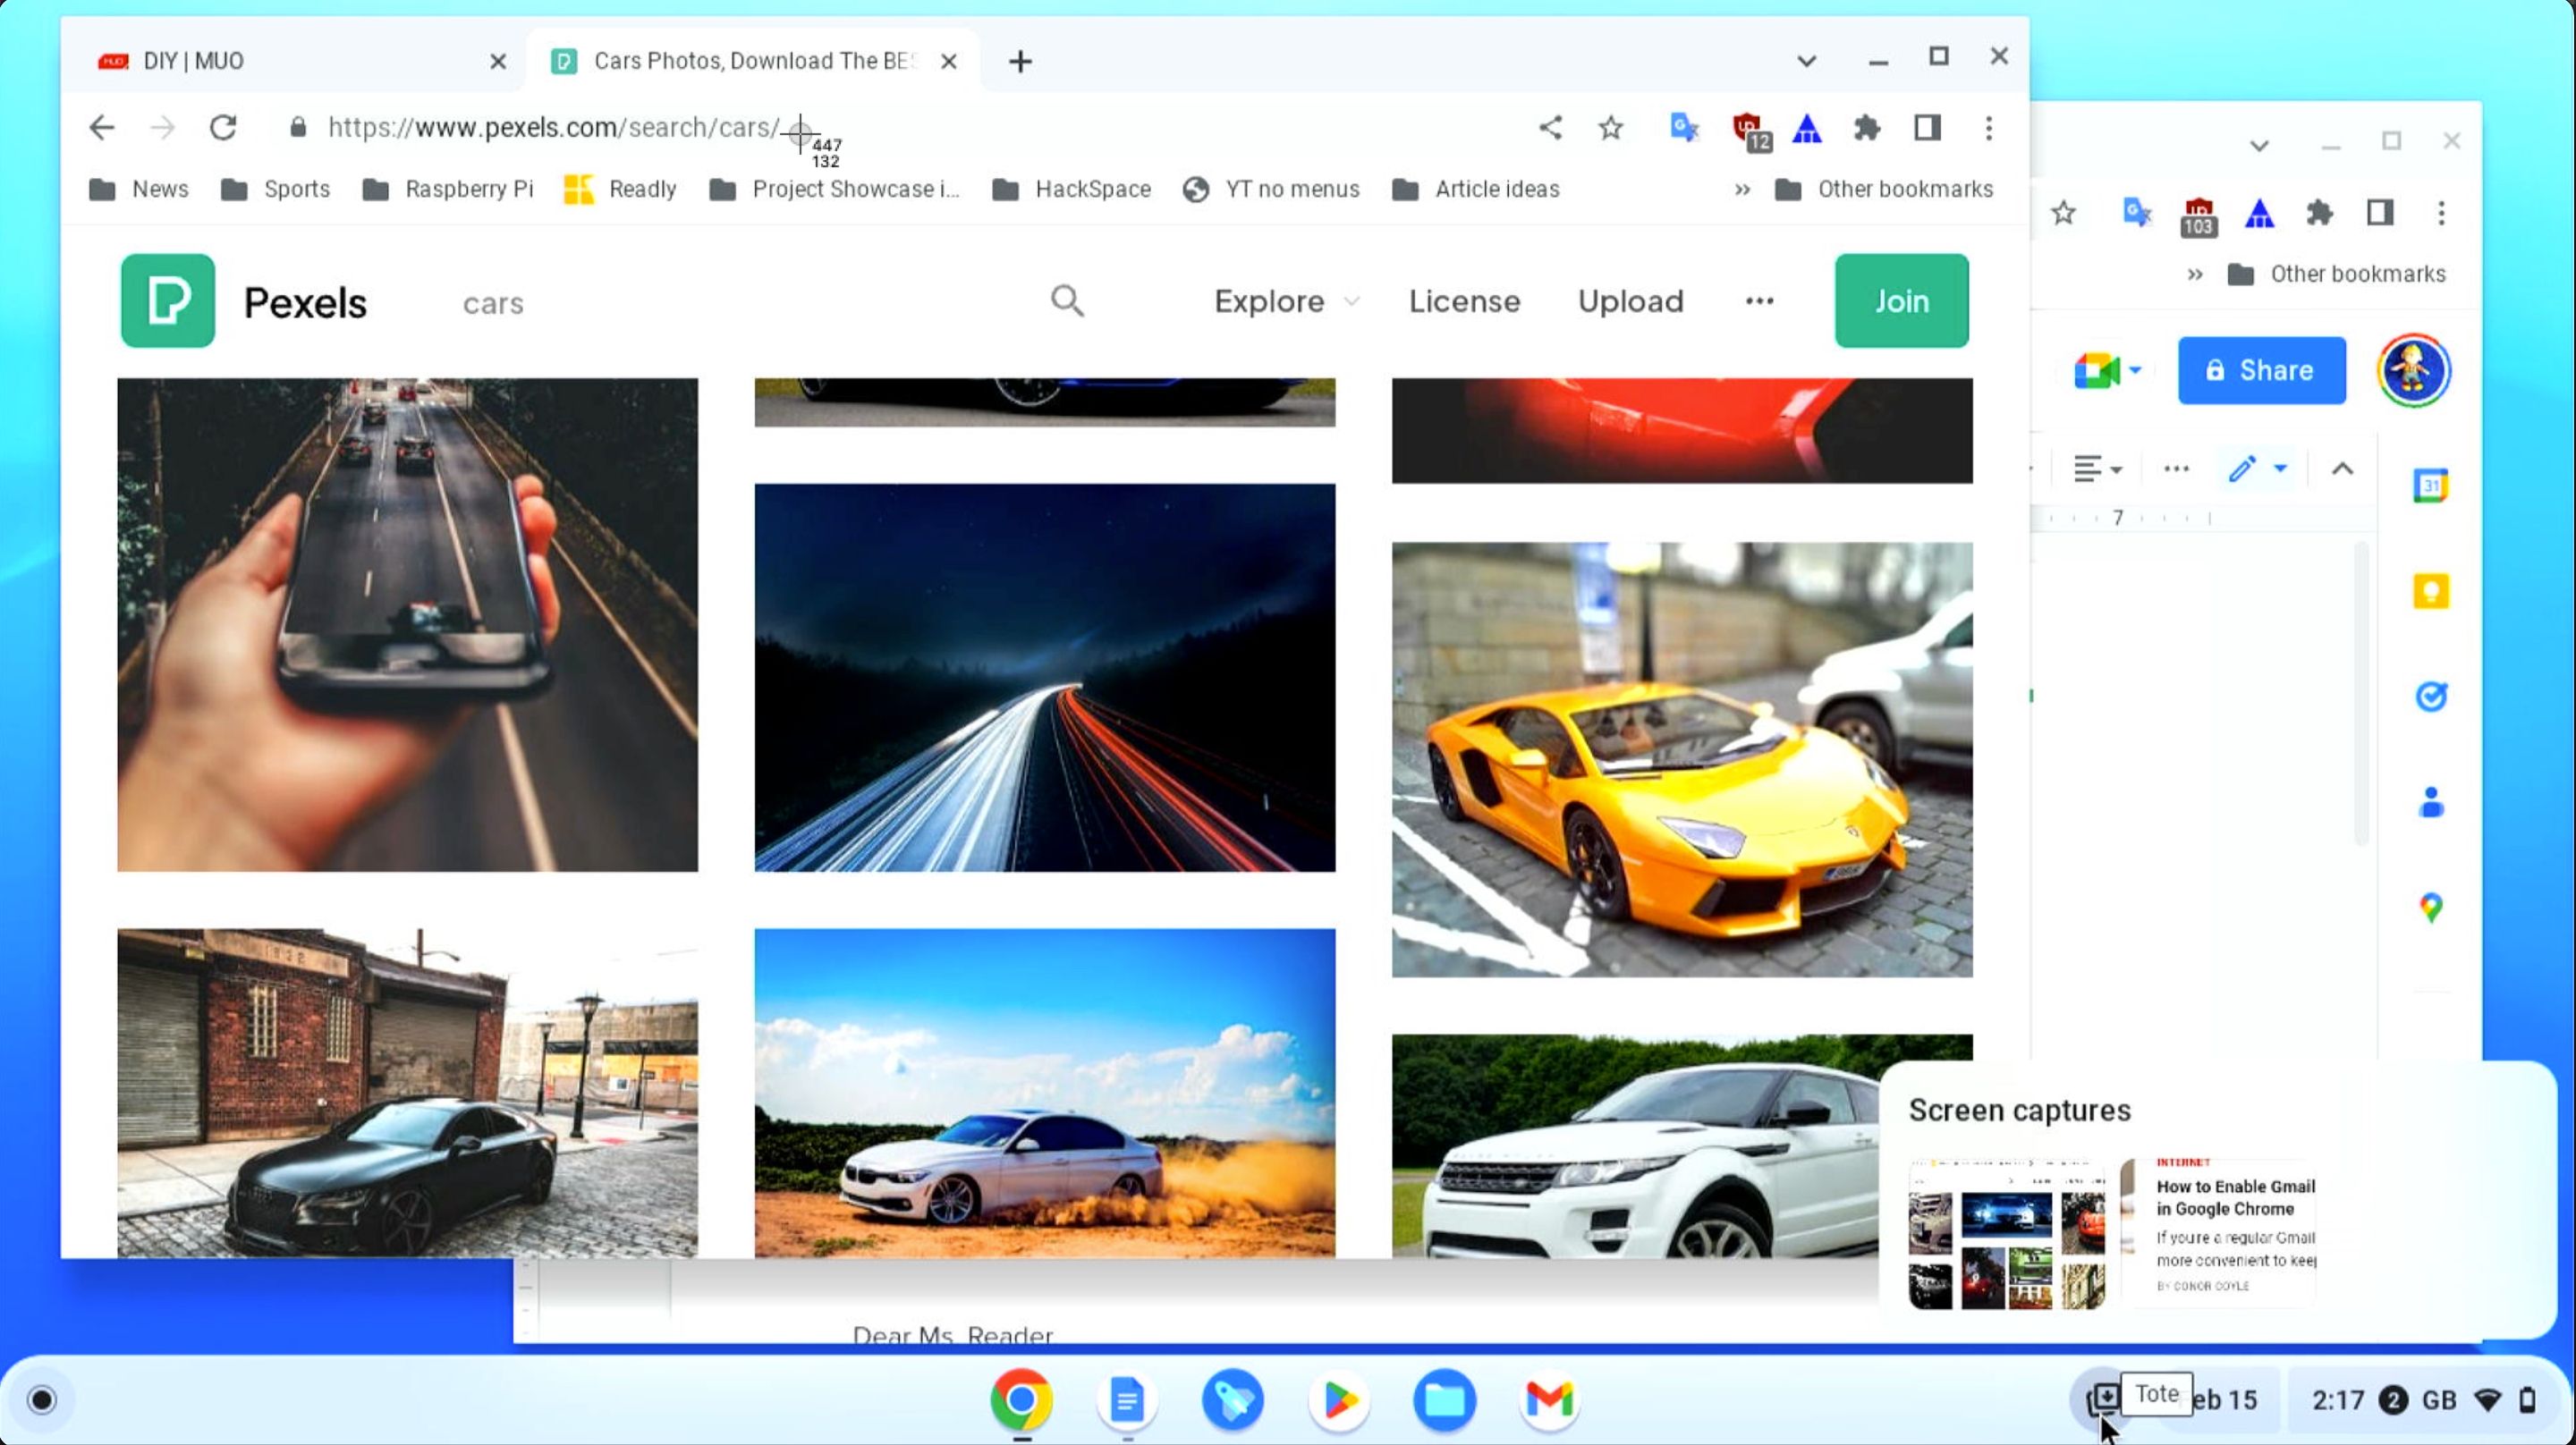Open the Extensions puzzle-piece icon
Image resolution: width=2576 pixels, height=1445 pixels.
[x=1867, y=129]
